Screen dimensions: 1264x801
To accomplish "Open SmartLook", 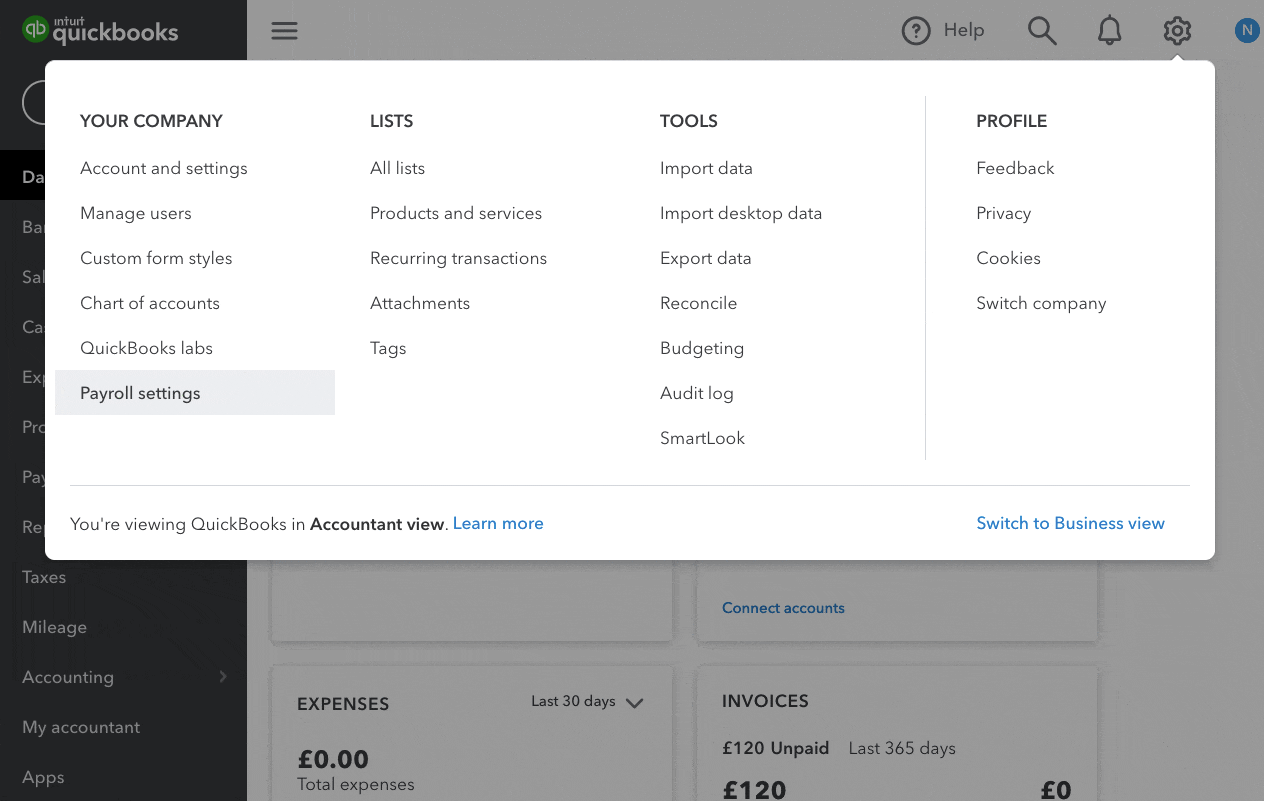I will click(x=703, y=438).
